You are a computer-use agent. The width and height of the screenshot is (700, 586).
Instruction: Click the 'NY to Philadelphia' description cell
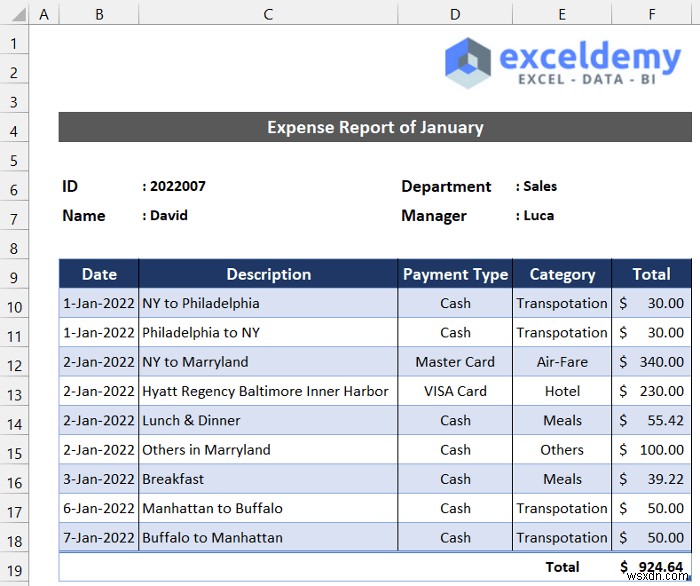pyautogui.click(x=268, y=303)
